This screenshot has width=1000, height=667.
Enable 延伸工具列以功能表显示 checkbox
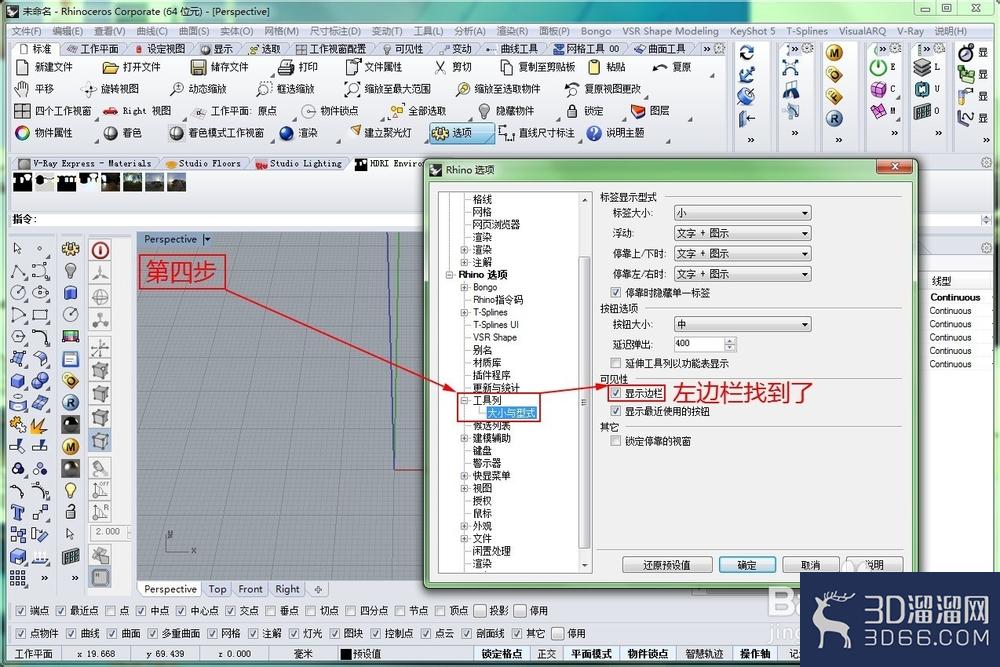tap(615, 363)
